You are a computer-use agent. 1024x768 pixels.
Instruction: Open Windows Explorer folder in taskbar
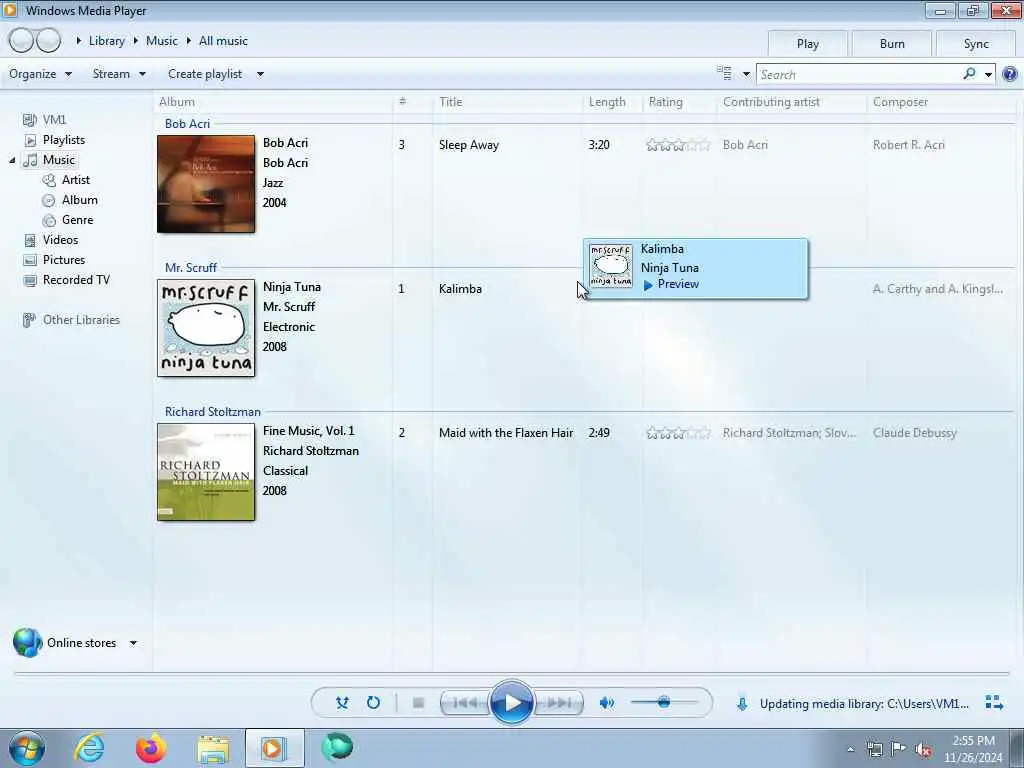click(x=214, y=749)
